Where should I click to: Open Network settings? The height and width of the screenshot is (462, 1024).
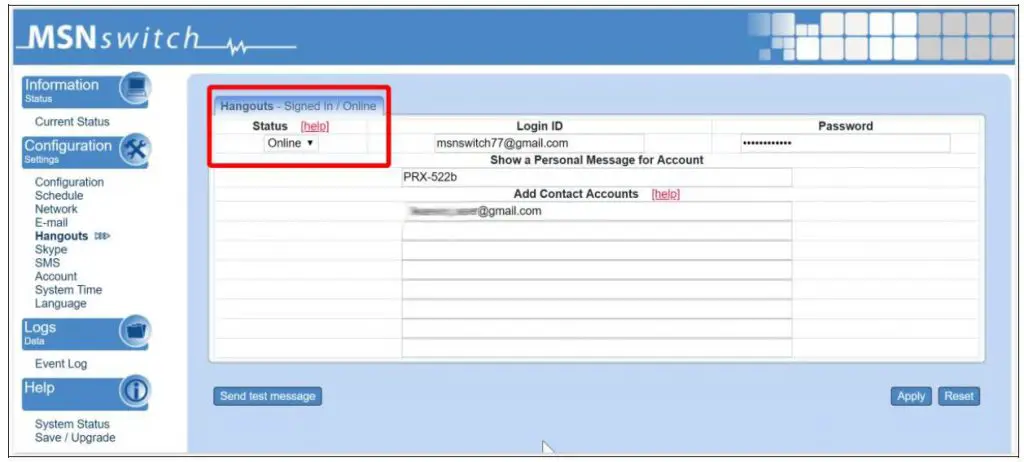pyautogui.click(x=56, y=209)
